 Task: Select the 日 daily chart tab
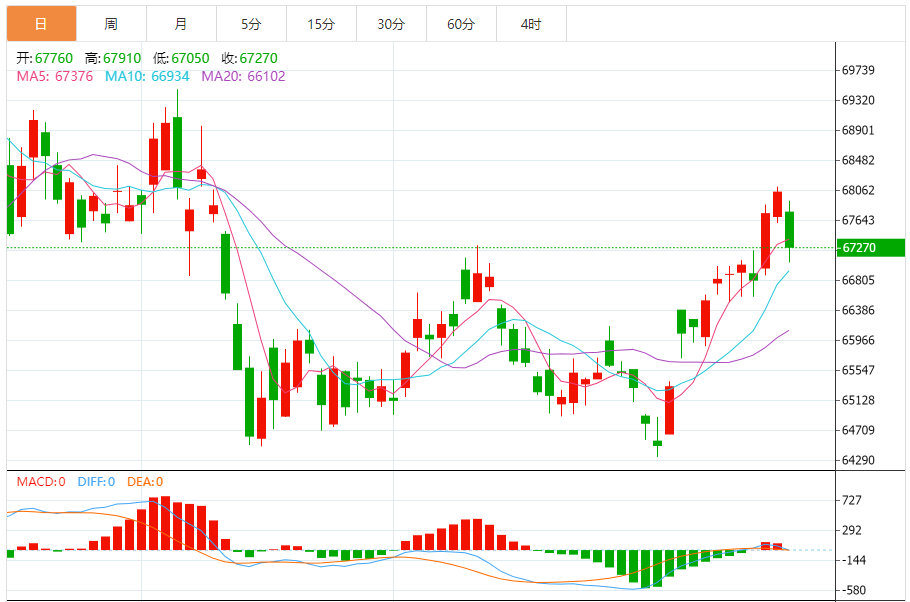[x=41, y=24]
